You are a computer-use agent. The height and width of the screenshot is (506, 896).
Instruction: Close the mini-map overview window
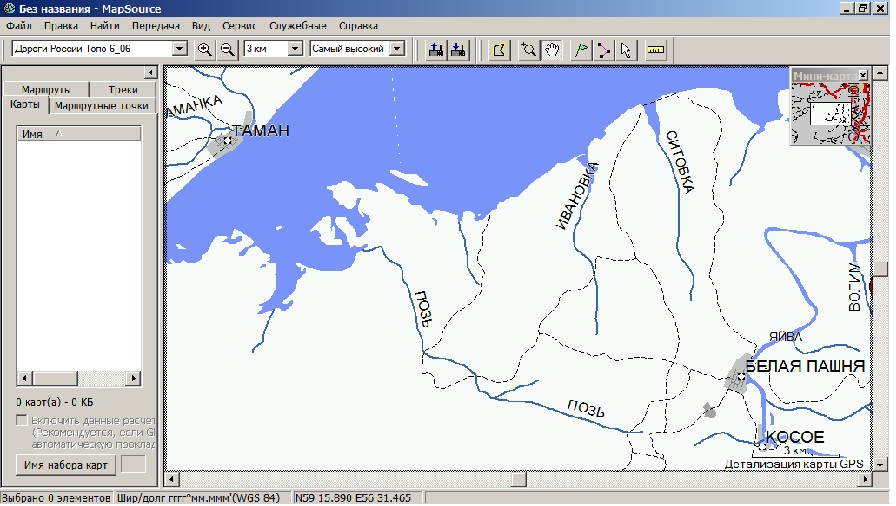tap(864, 75)
